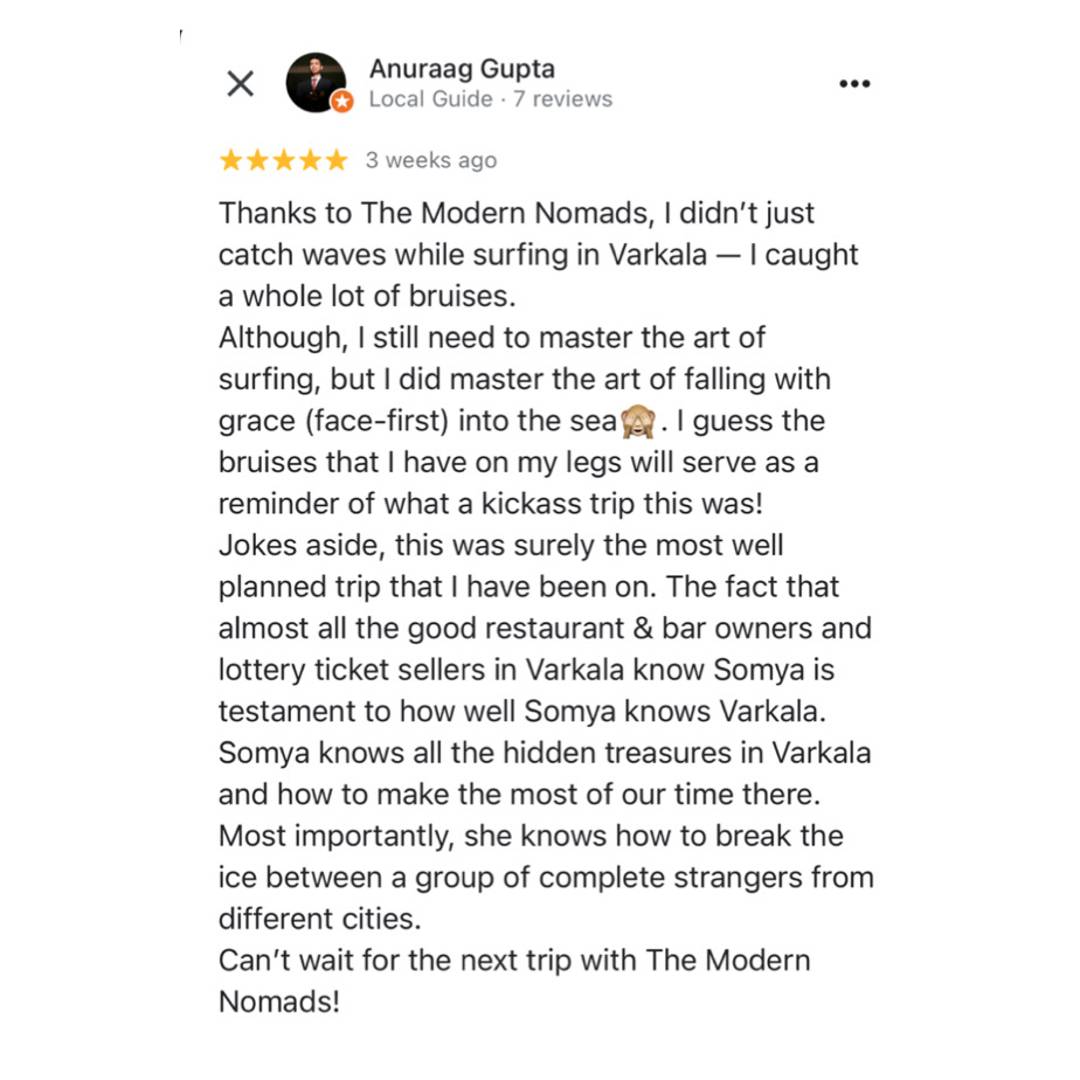Close the review using the X icon

pyautogui.click(x=240, y=84)
